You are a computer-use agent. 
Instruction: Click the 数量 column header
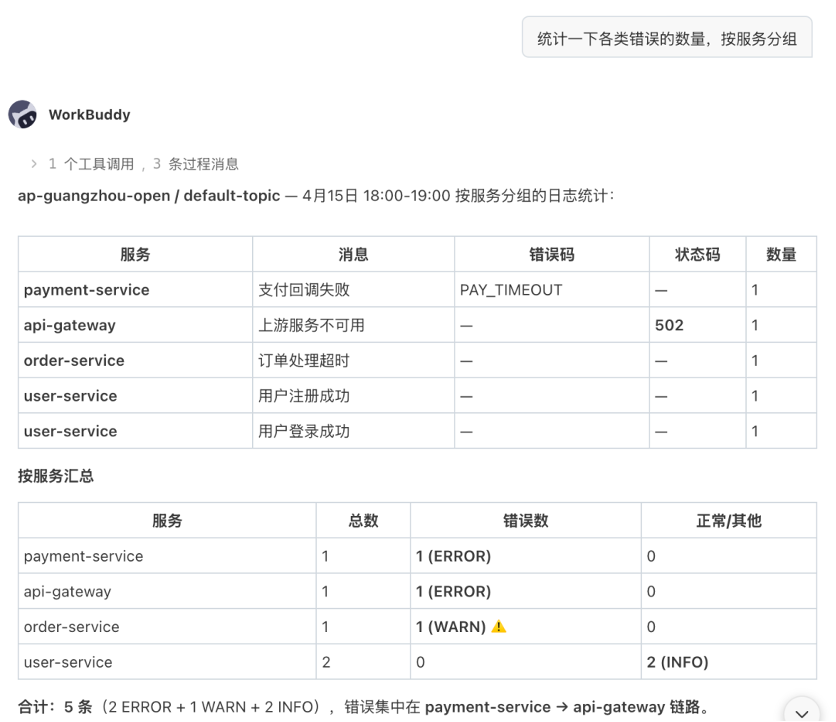coord(781,254)
